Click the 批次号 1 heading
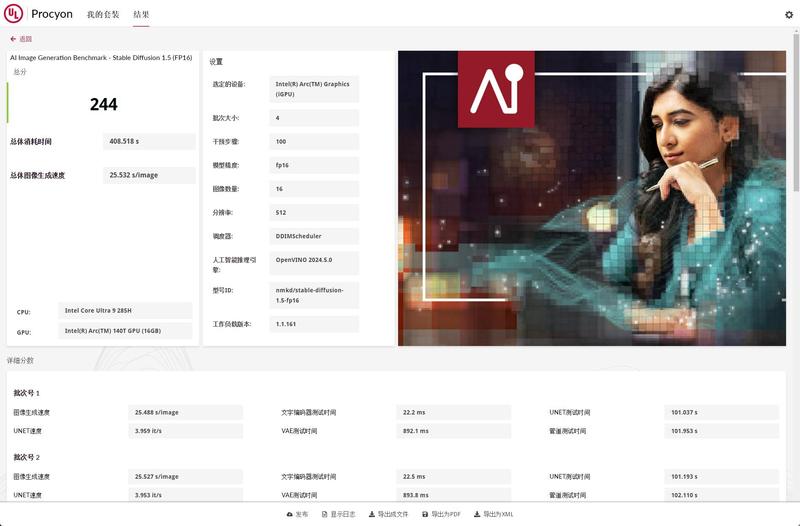The image size is (800, 526). click(x=27, y=393)
